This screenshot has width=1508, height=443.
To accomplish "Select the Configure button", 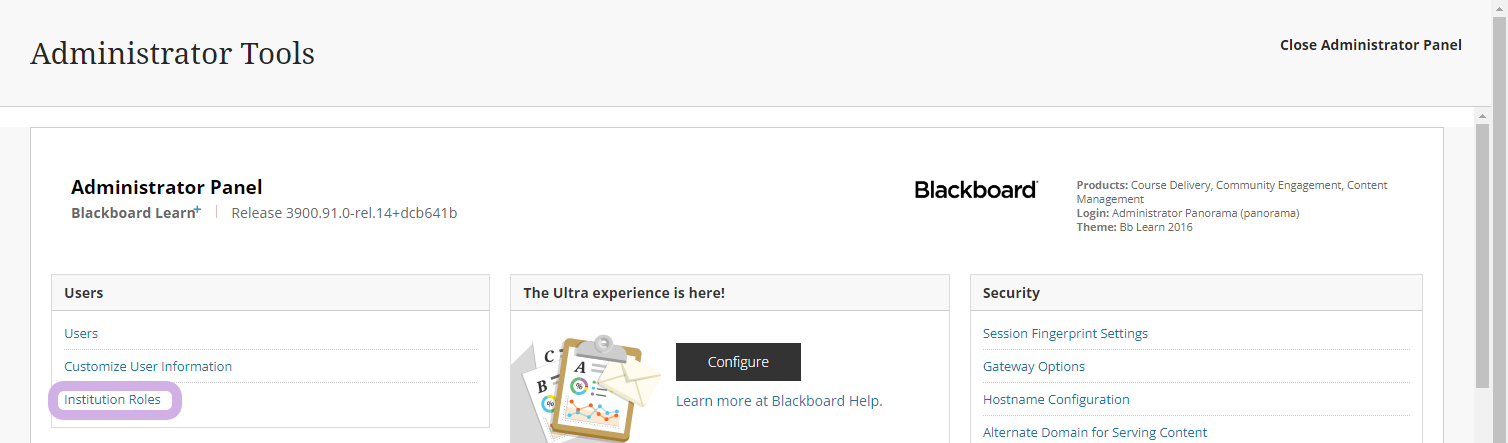I will [x=738, y=362].
